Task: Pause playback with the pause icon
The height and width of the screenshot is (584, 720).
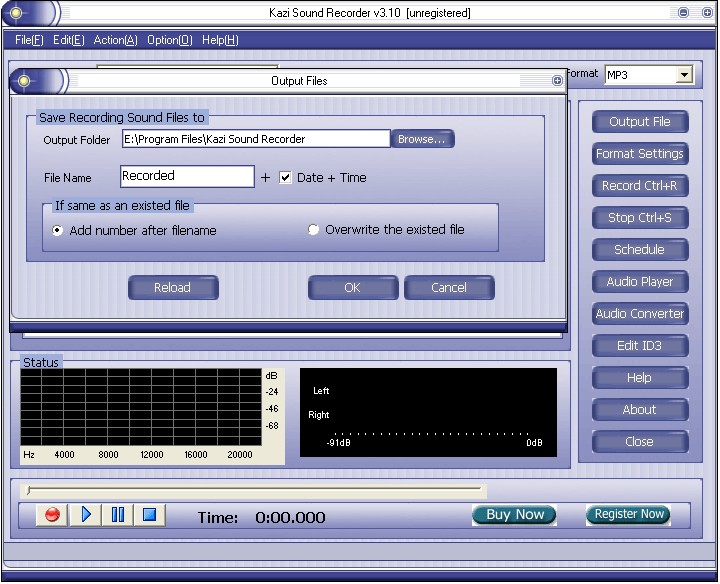Action: click(x=118, y=515)
